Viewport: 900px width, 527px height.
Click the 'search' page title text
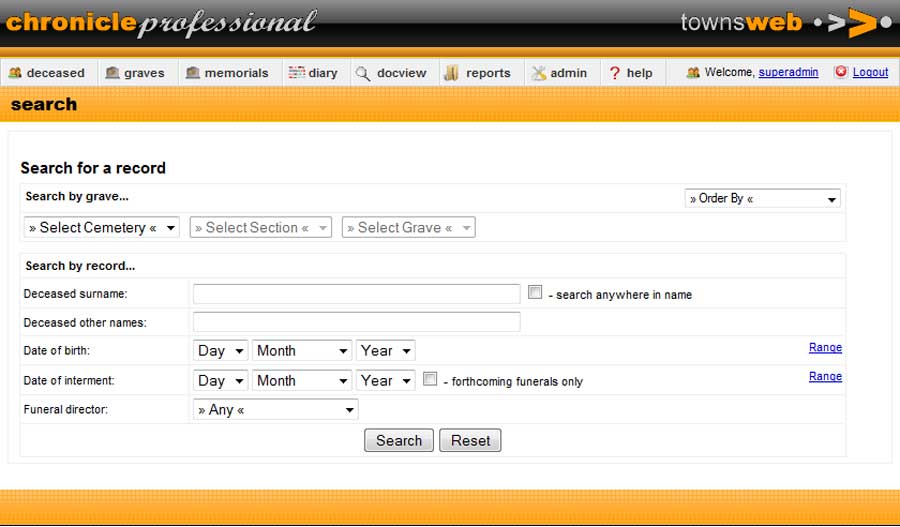coord(44,104)
